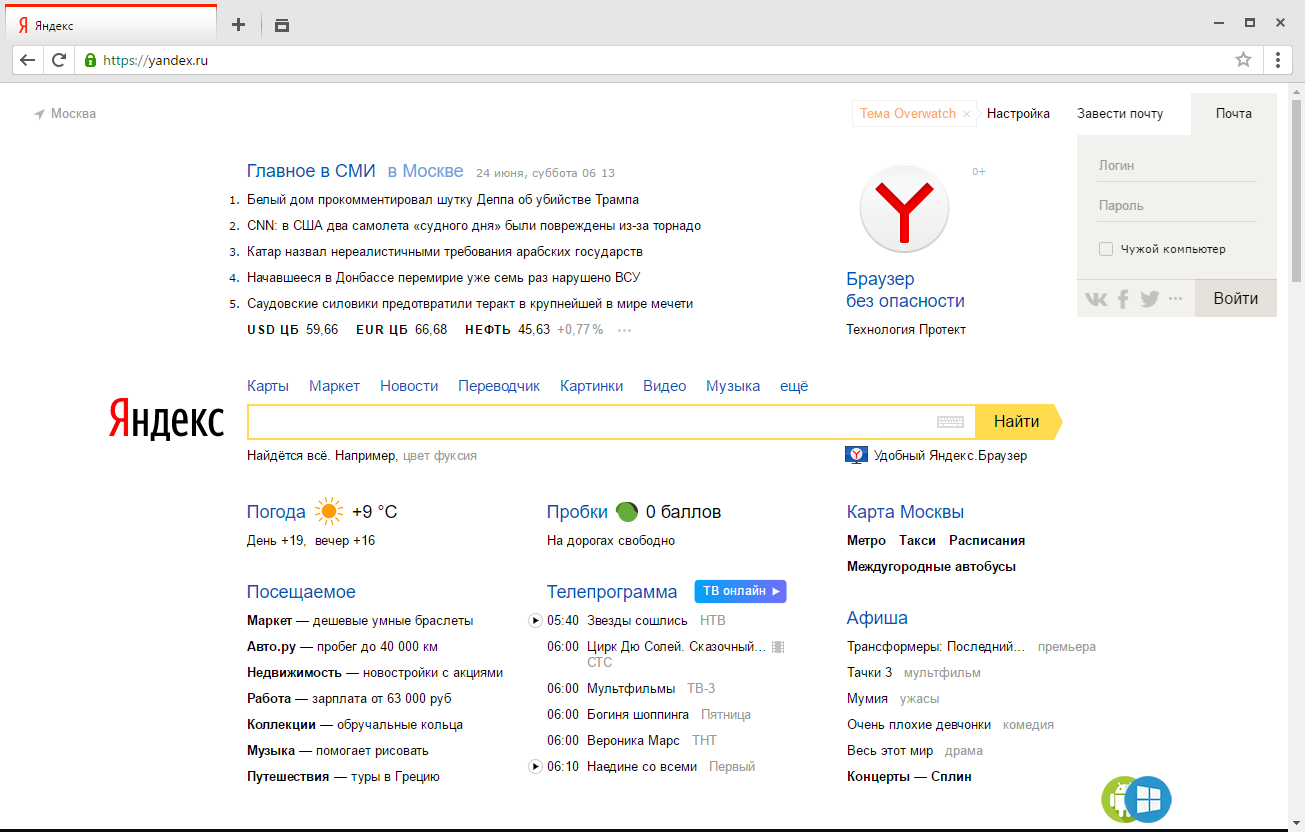This screenshot has height=832, width=1305.
Task: Open the Пробки traffic link
Action: (x=577, y=512)
